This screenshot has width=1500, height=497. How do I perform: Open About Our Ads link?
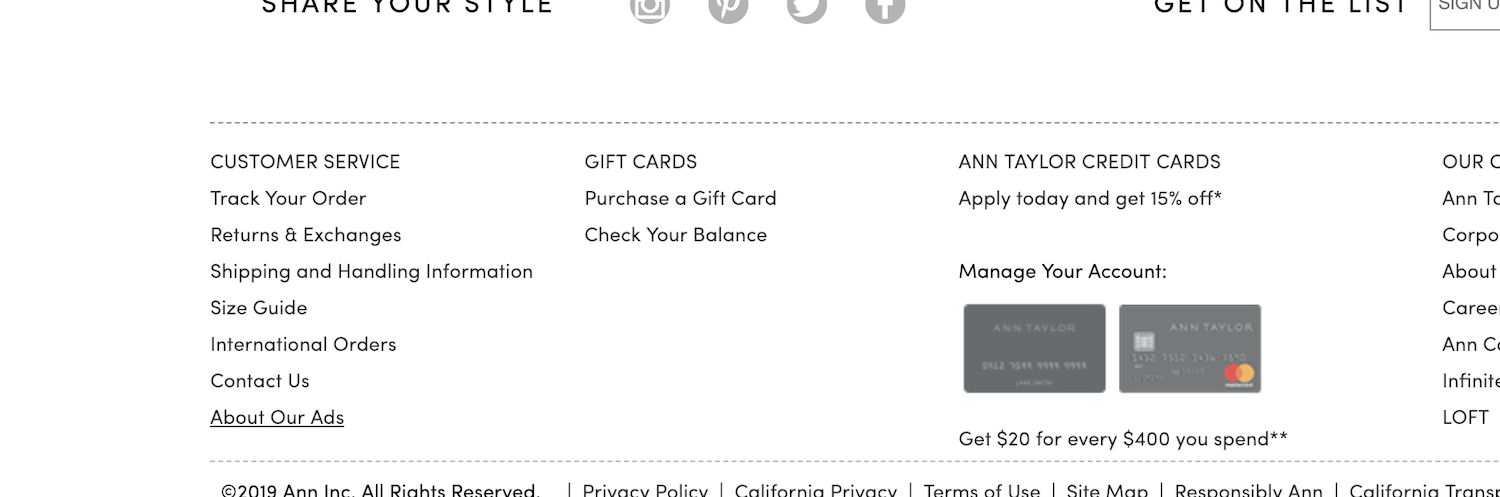277,417
